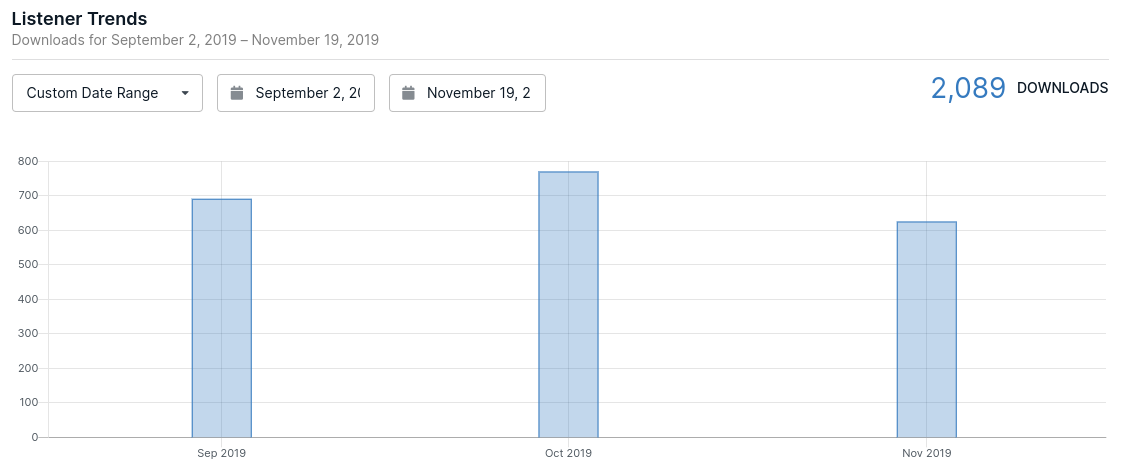Viewport: 1121px width, 471px height.
Task: Click the Nov 2019 downloads bar
Action: click(926, 330)
